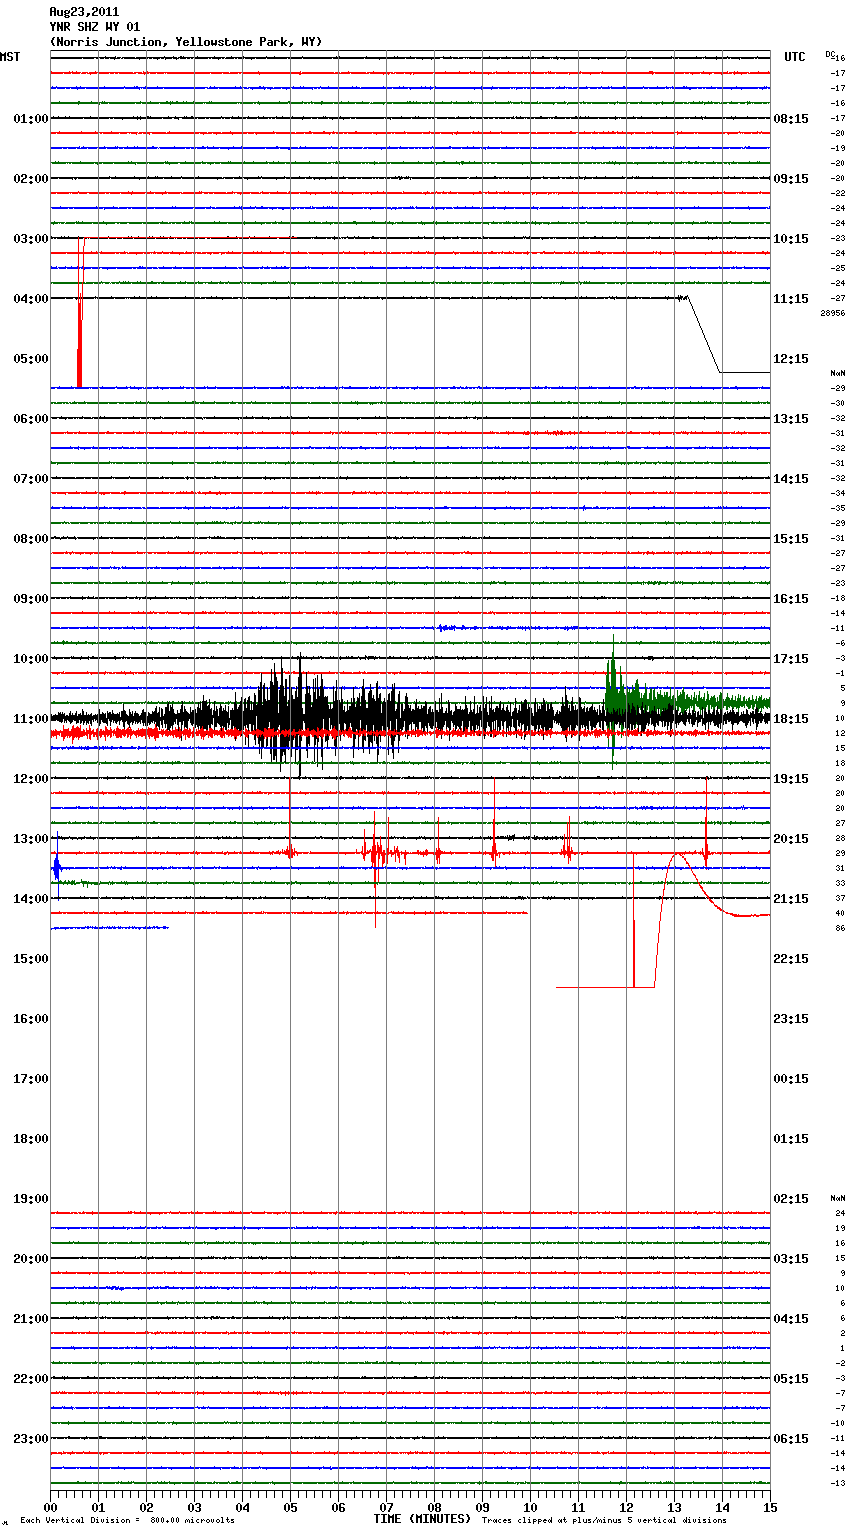This screenshot has height=1534, width=850.
Task: Click the 02:15 UTC time label
Action: (791, 1199)
